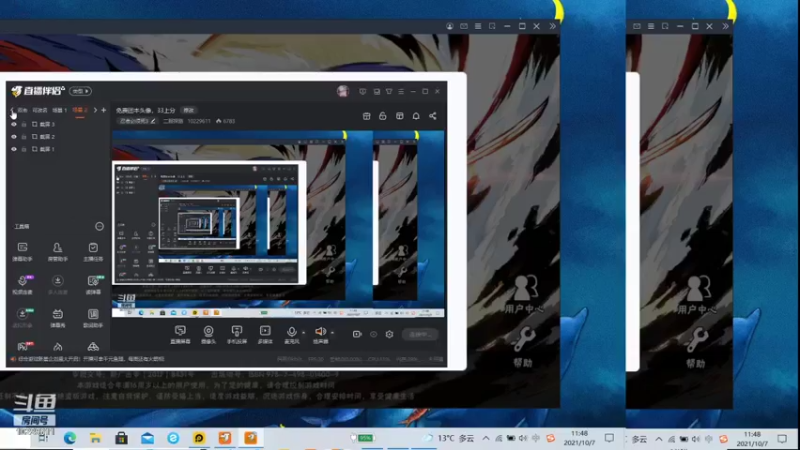Open the user avatar in companion title bar

(x=343, y=91)
